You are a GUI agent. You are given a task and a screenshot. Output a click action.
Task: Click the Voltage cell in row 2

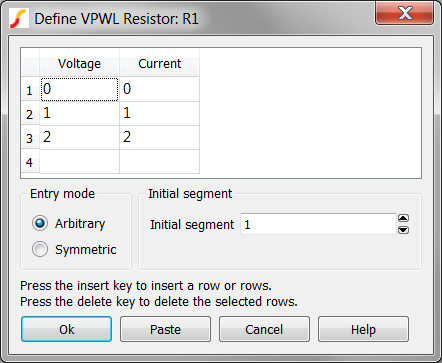79,113
